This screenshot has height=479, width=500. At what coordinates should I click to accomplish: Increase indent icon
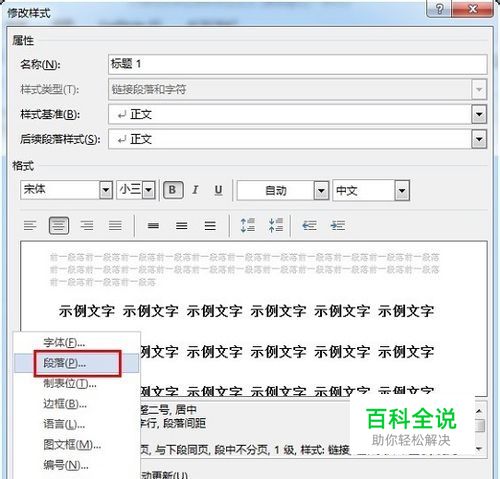point(338,226)
